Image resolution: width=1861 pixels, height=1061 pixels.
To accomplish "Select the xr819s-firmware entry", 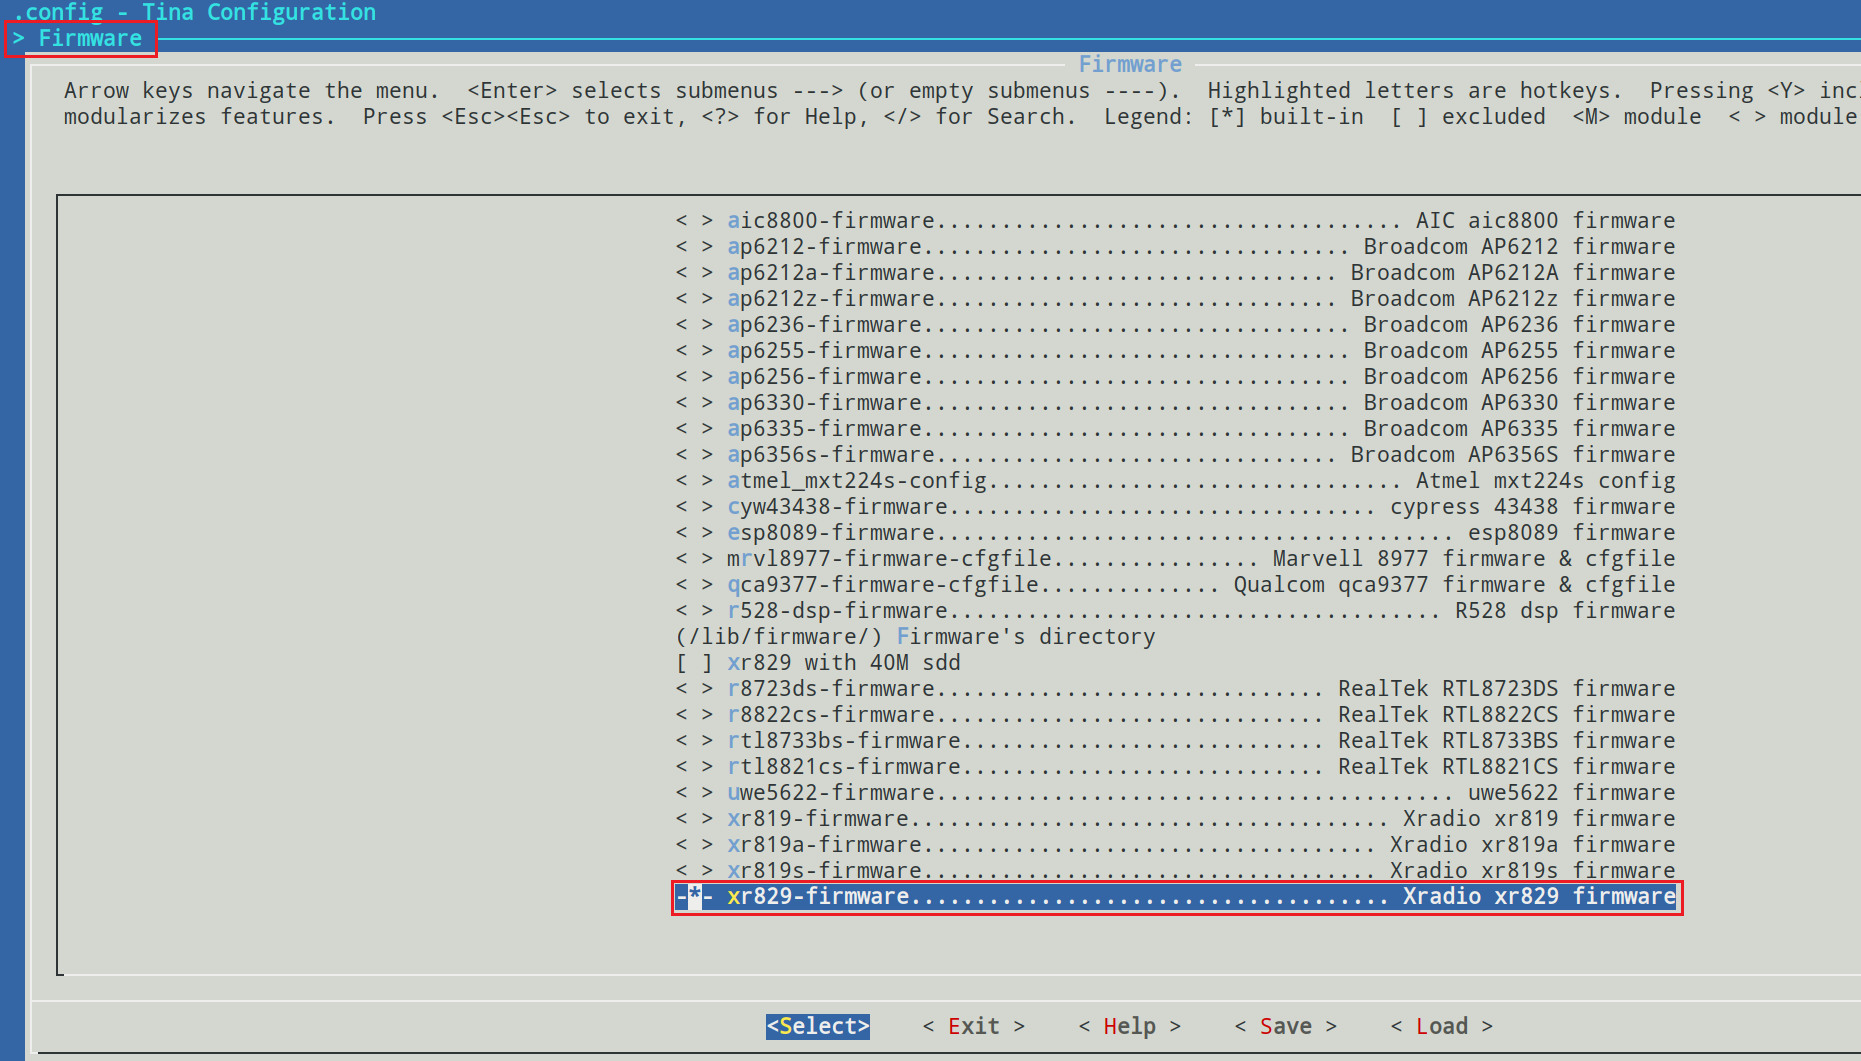I will 1175,871.
